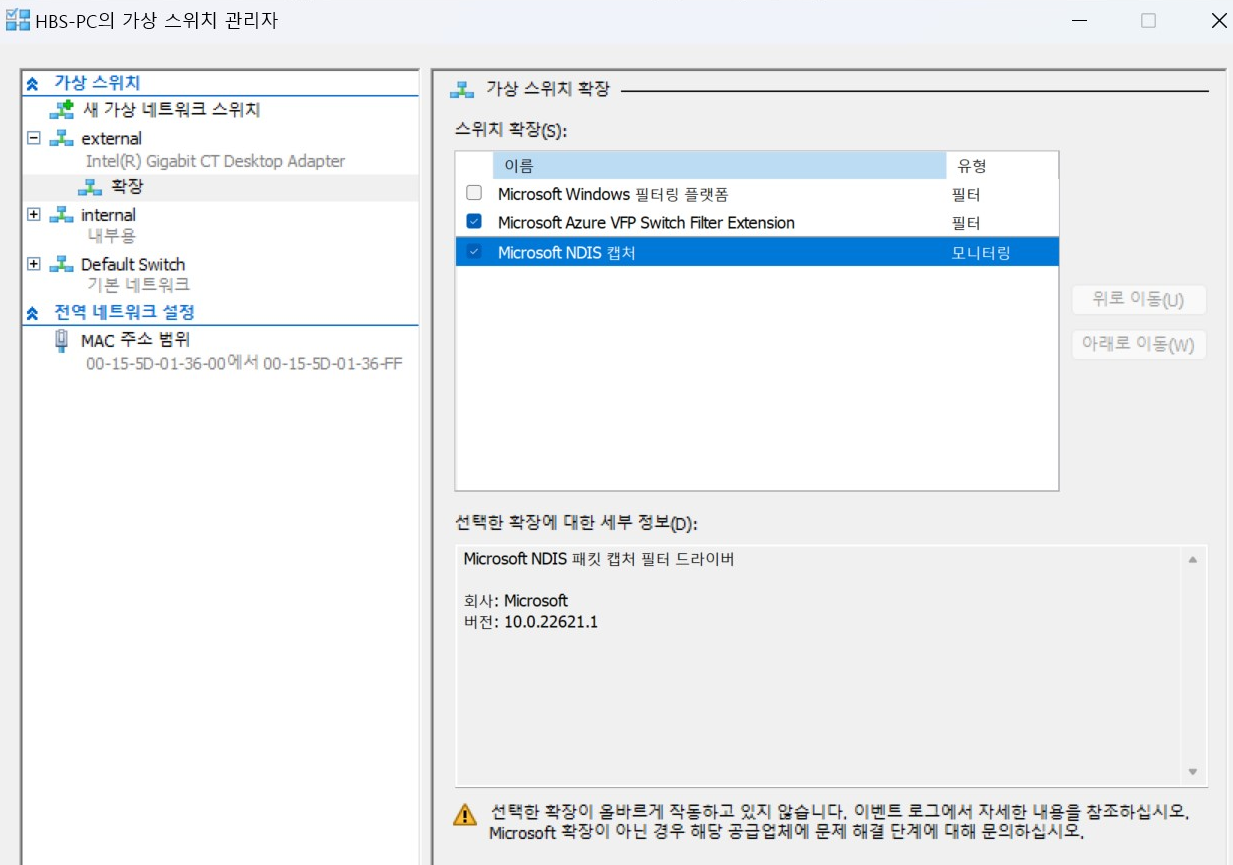
Task: Click Microsoft NDIS 패킷 캡처 필터 드라이버 text
Action: click(x=599, y=560)
